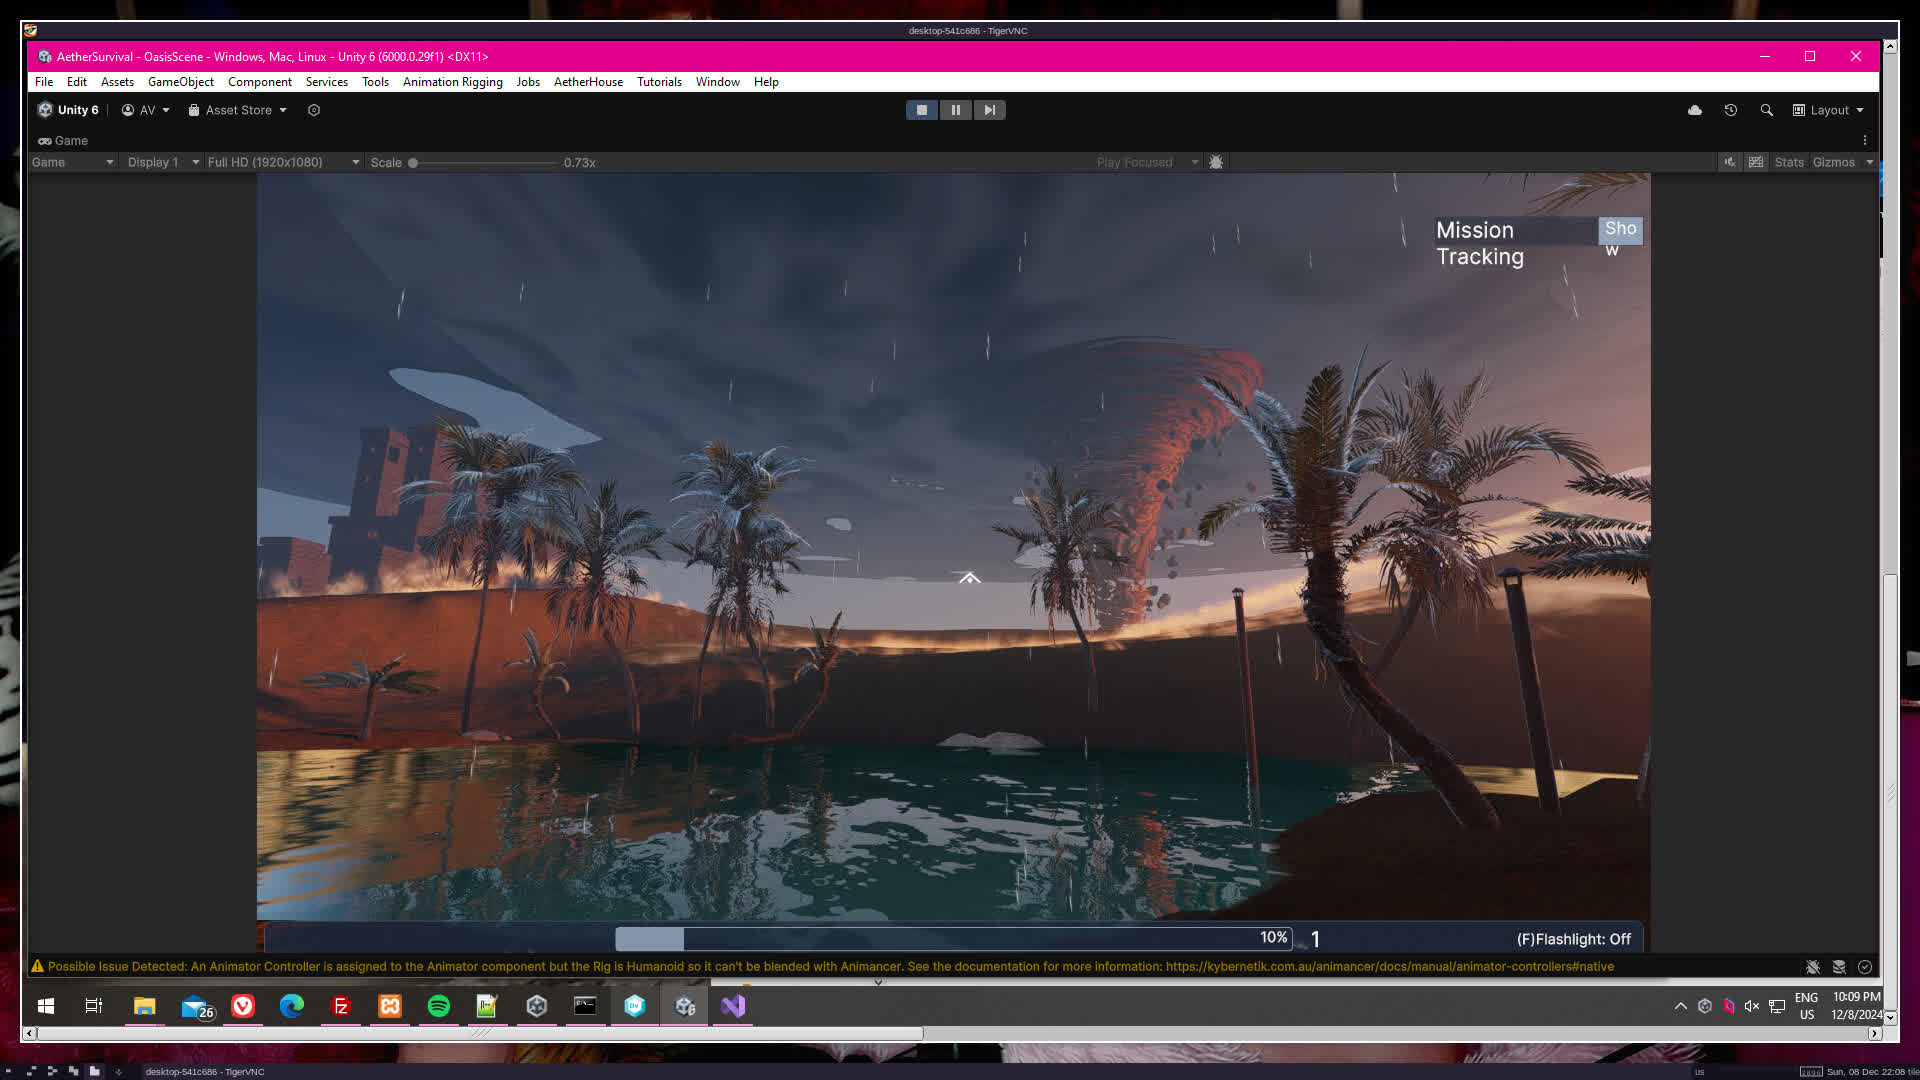The height and width of the screenshot is (1080, 1920).
Task: Adjust the Game view Scale slider
Action: [413, 162]
